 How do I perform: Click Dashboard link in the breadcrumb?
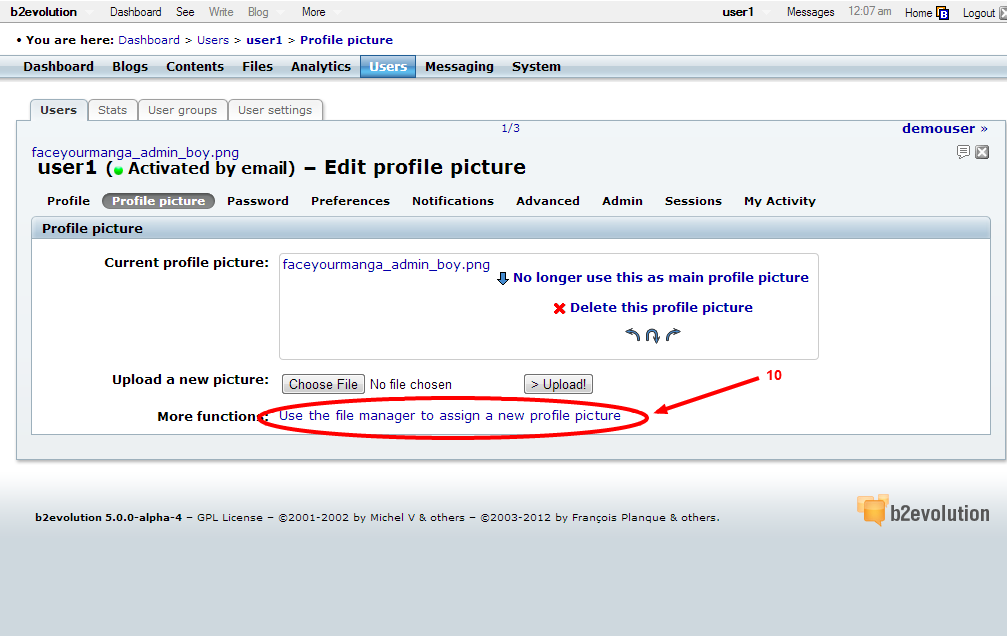149,40
